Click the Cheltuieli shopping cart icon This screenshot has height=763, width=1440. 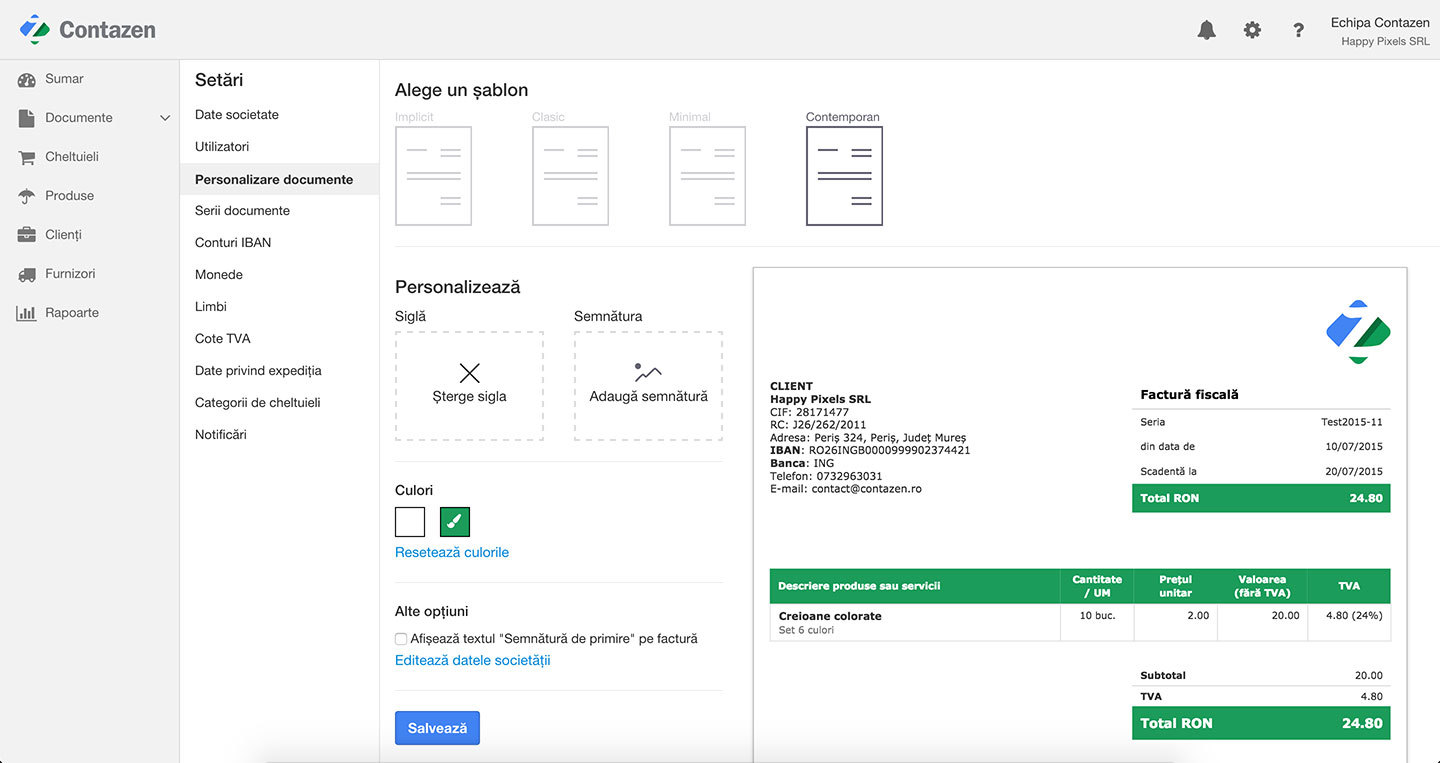tap(26, 157)
